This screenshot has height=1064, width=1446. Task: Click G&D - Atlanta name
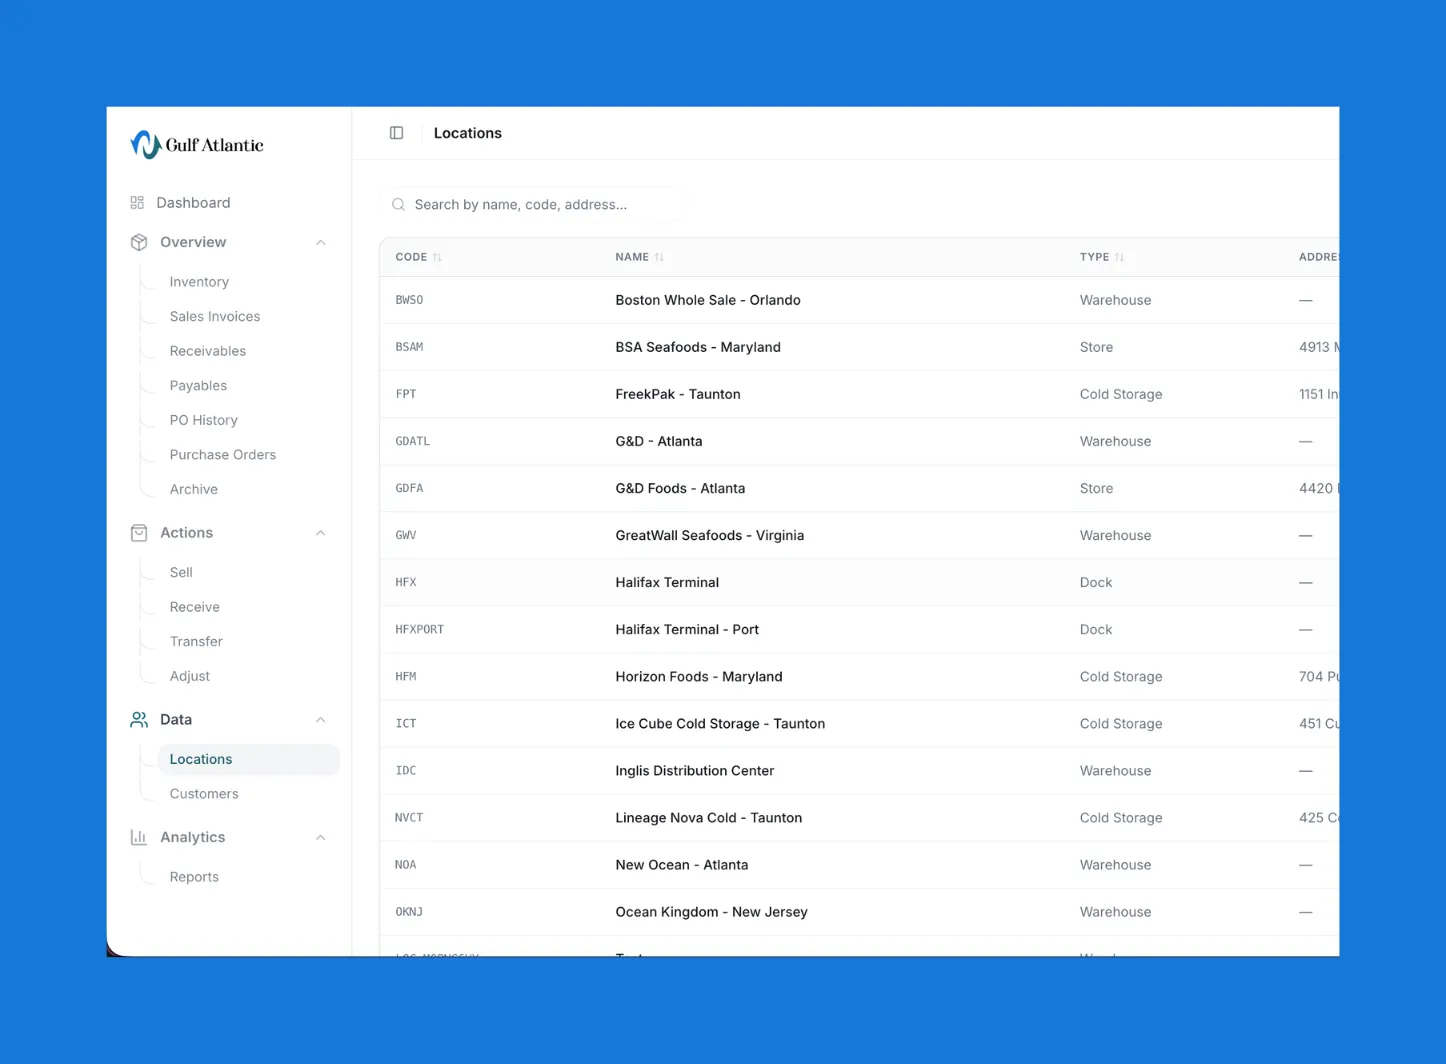[659, 441]
